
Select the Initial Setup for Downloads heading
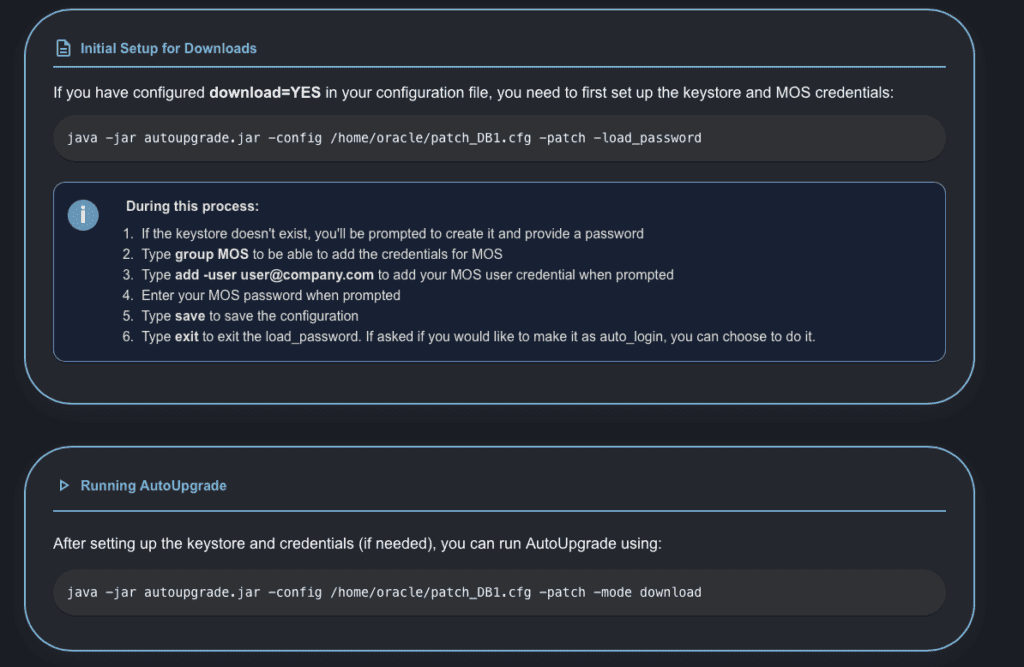[168, 48]
